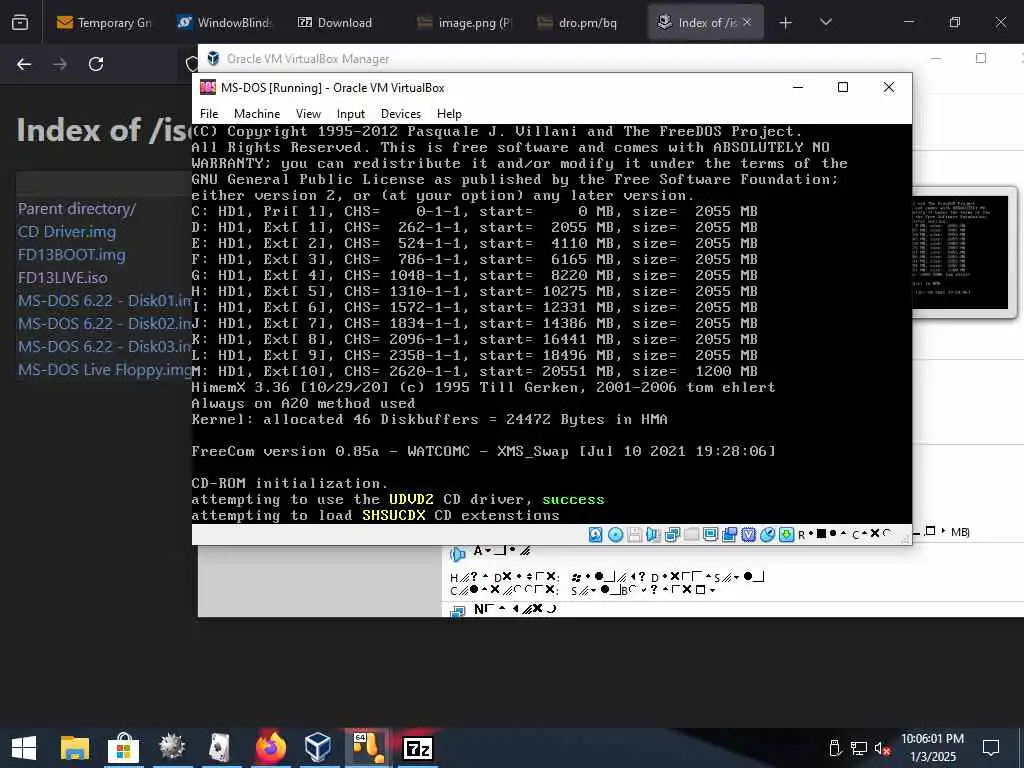Go back in the Firefox browser
1024x768 pixels.
[24, 64]
